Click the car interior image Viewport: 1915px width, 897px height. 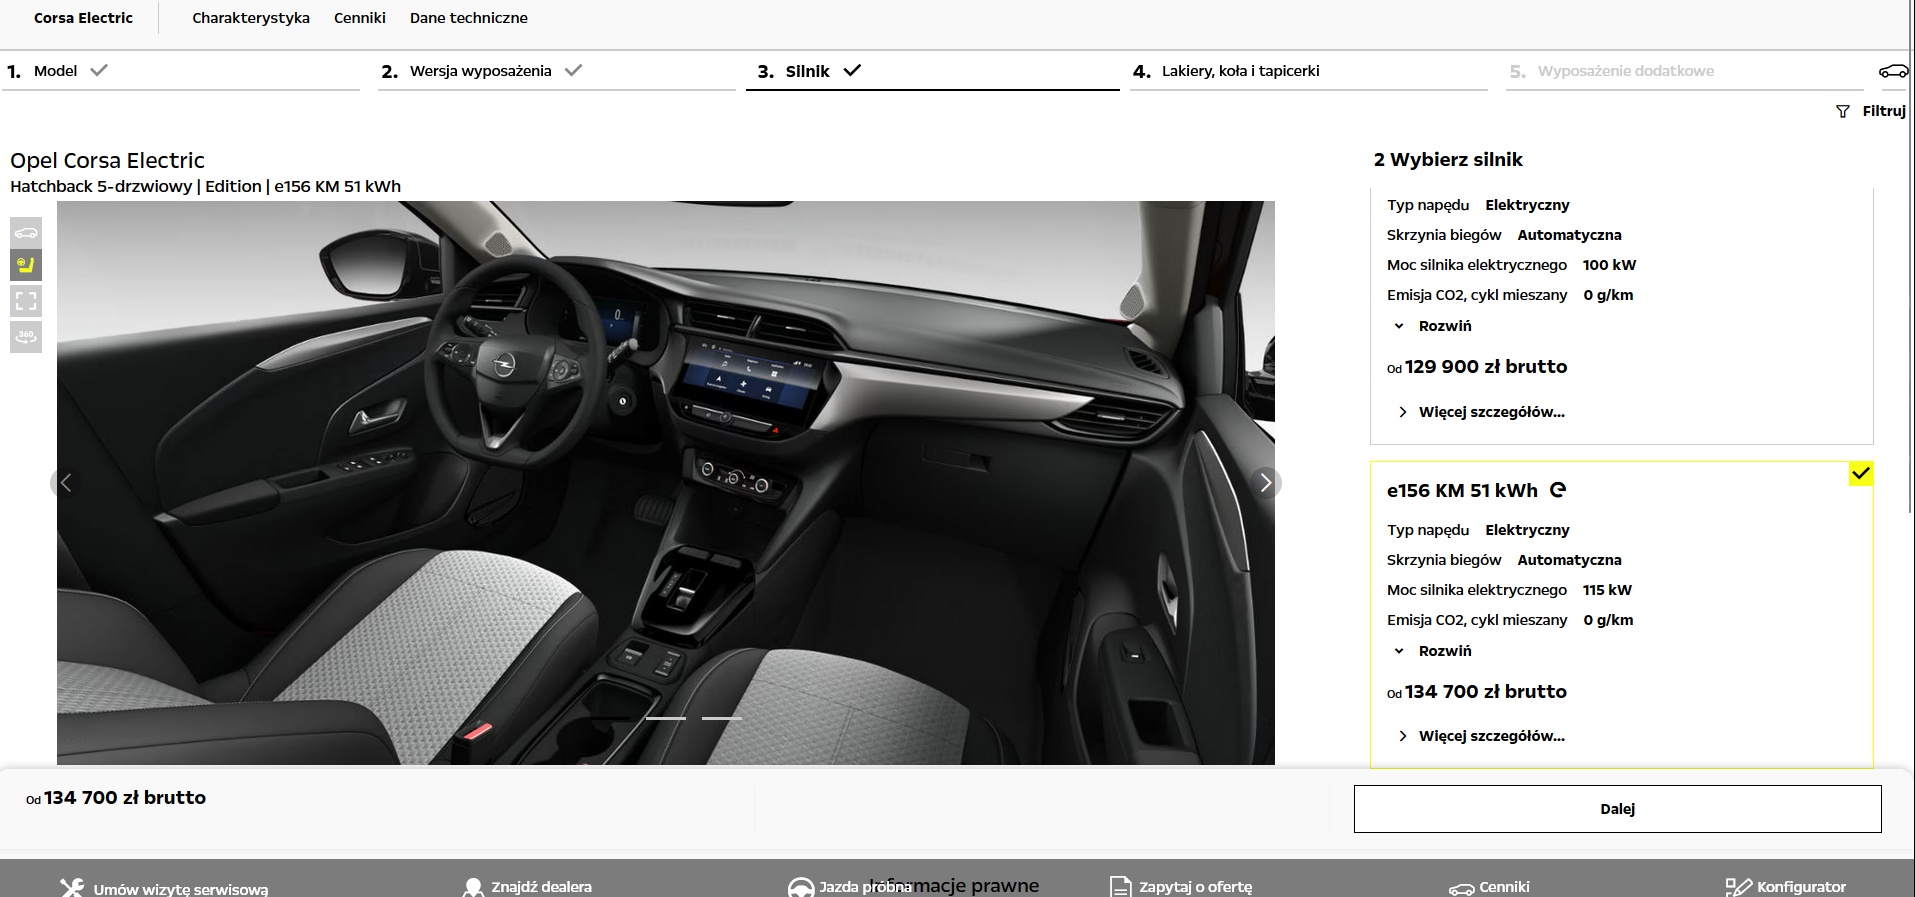click(666, 483)
